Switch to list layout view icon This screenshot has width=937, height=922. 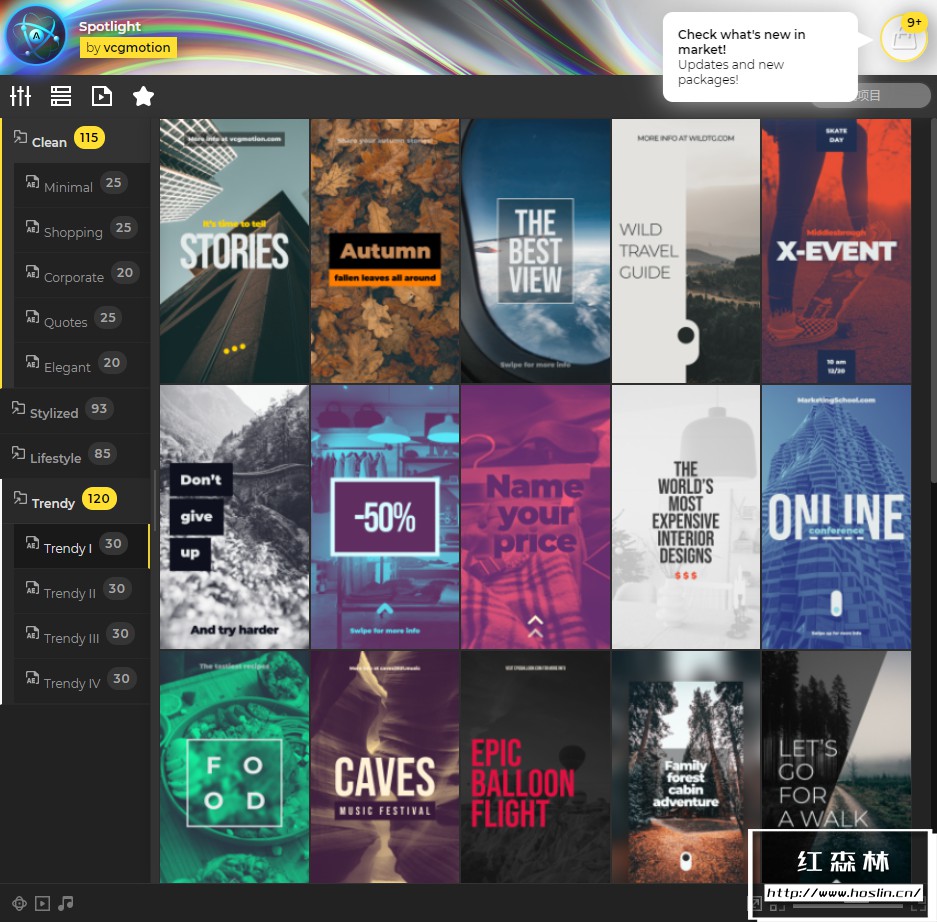tap(60, 96)
